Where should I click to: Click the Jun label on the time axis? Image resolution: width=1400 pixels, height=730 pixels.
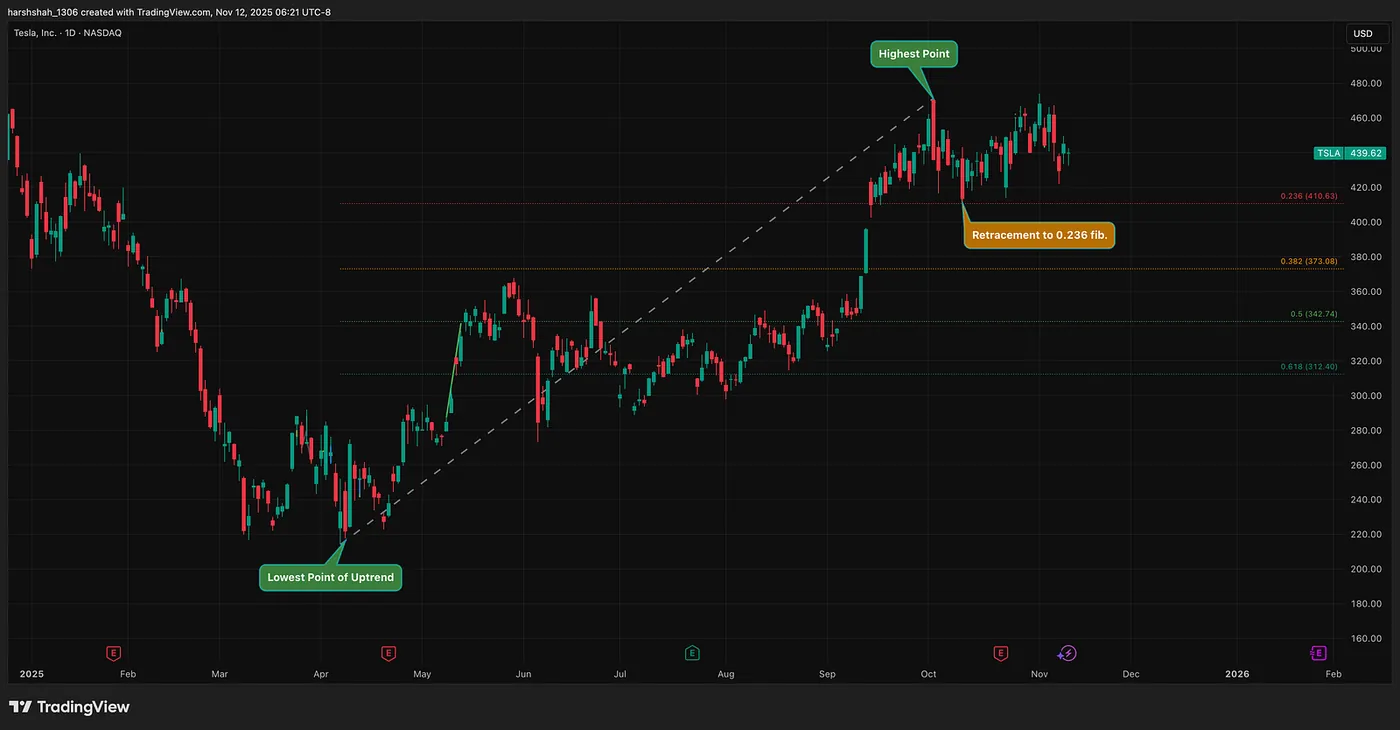pyautogui.click(x=523, y=674)
